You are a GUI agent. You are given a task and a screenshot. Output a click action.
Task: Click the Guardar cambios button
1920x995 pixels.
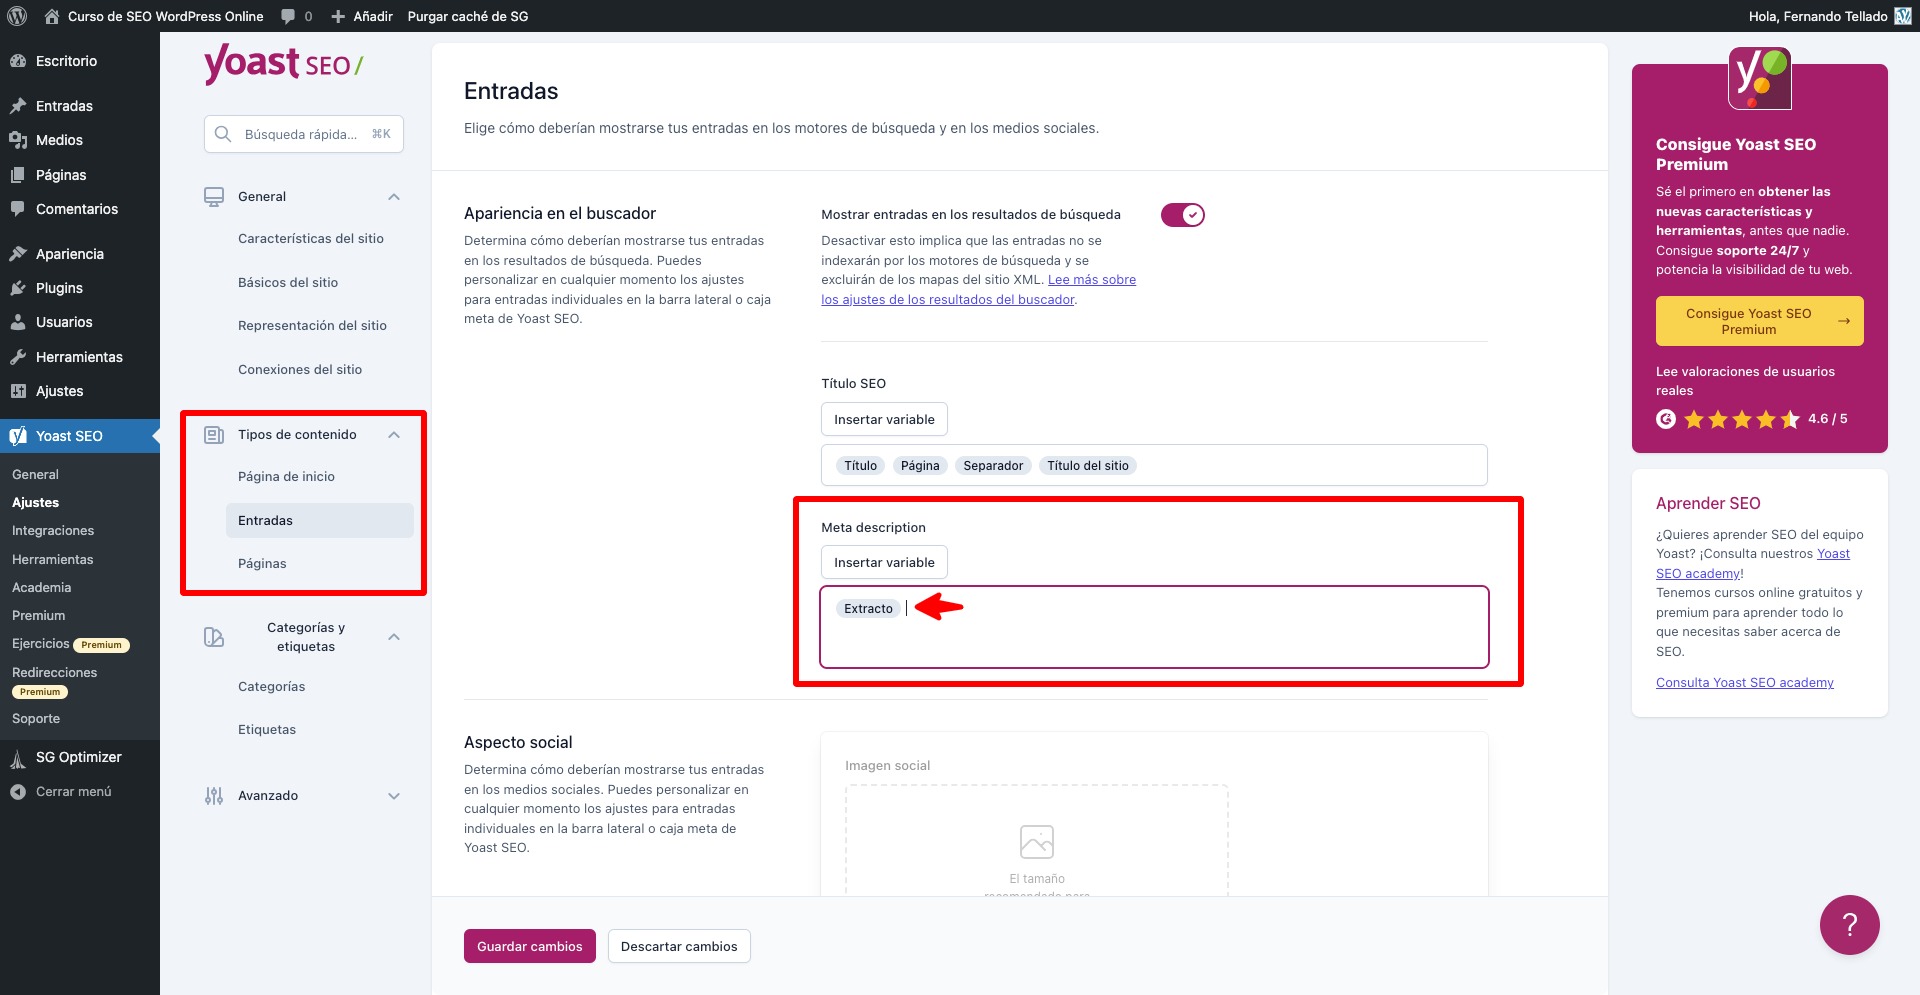529,945
